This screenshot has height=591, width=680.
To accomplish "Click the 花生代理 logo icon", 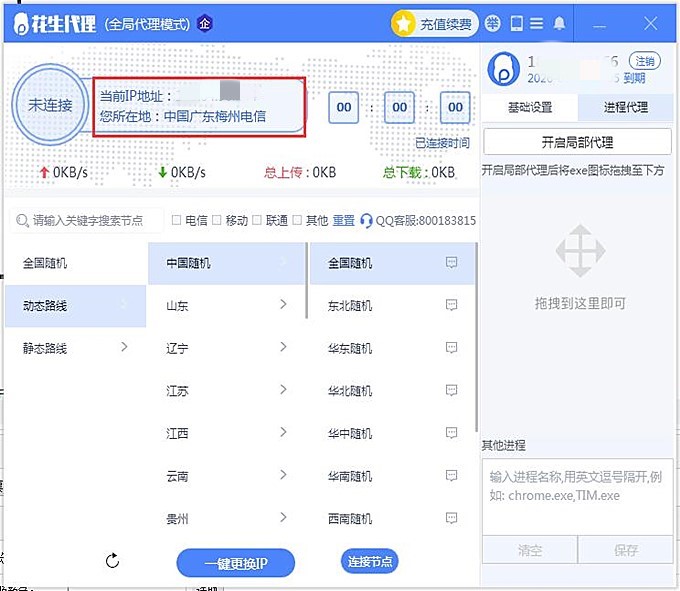I will pos(21,23).
